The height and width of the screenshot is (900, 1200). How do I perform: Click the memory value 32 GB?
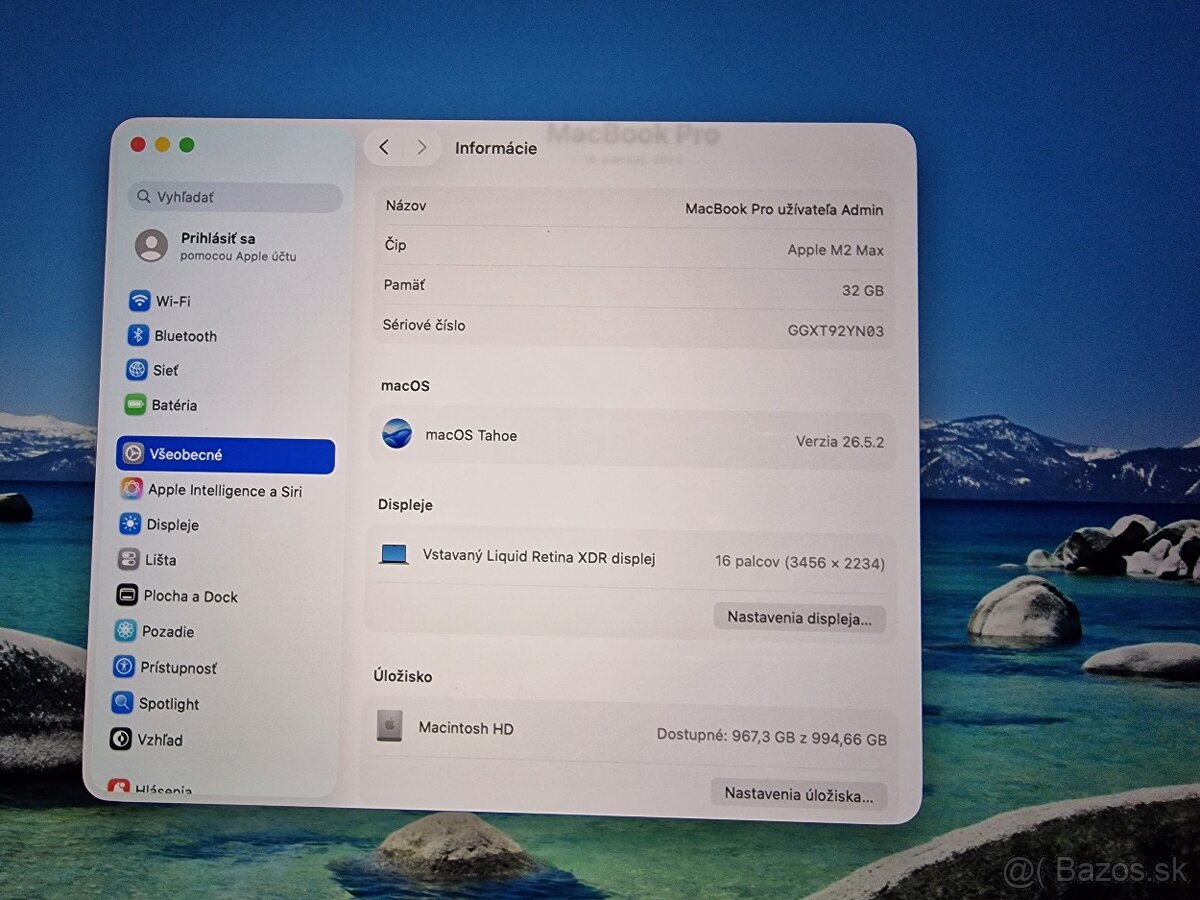pos(863,290)
